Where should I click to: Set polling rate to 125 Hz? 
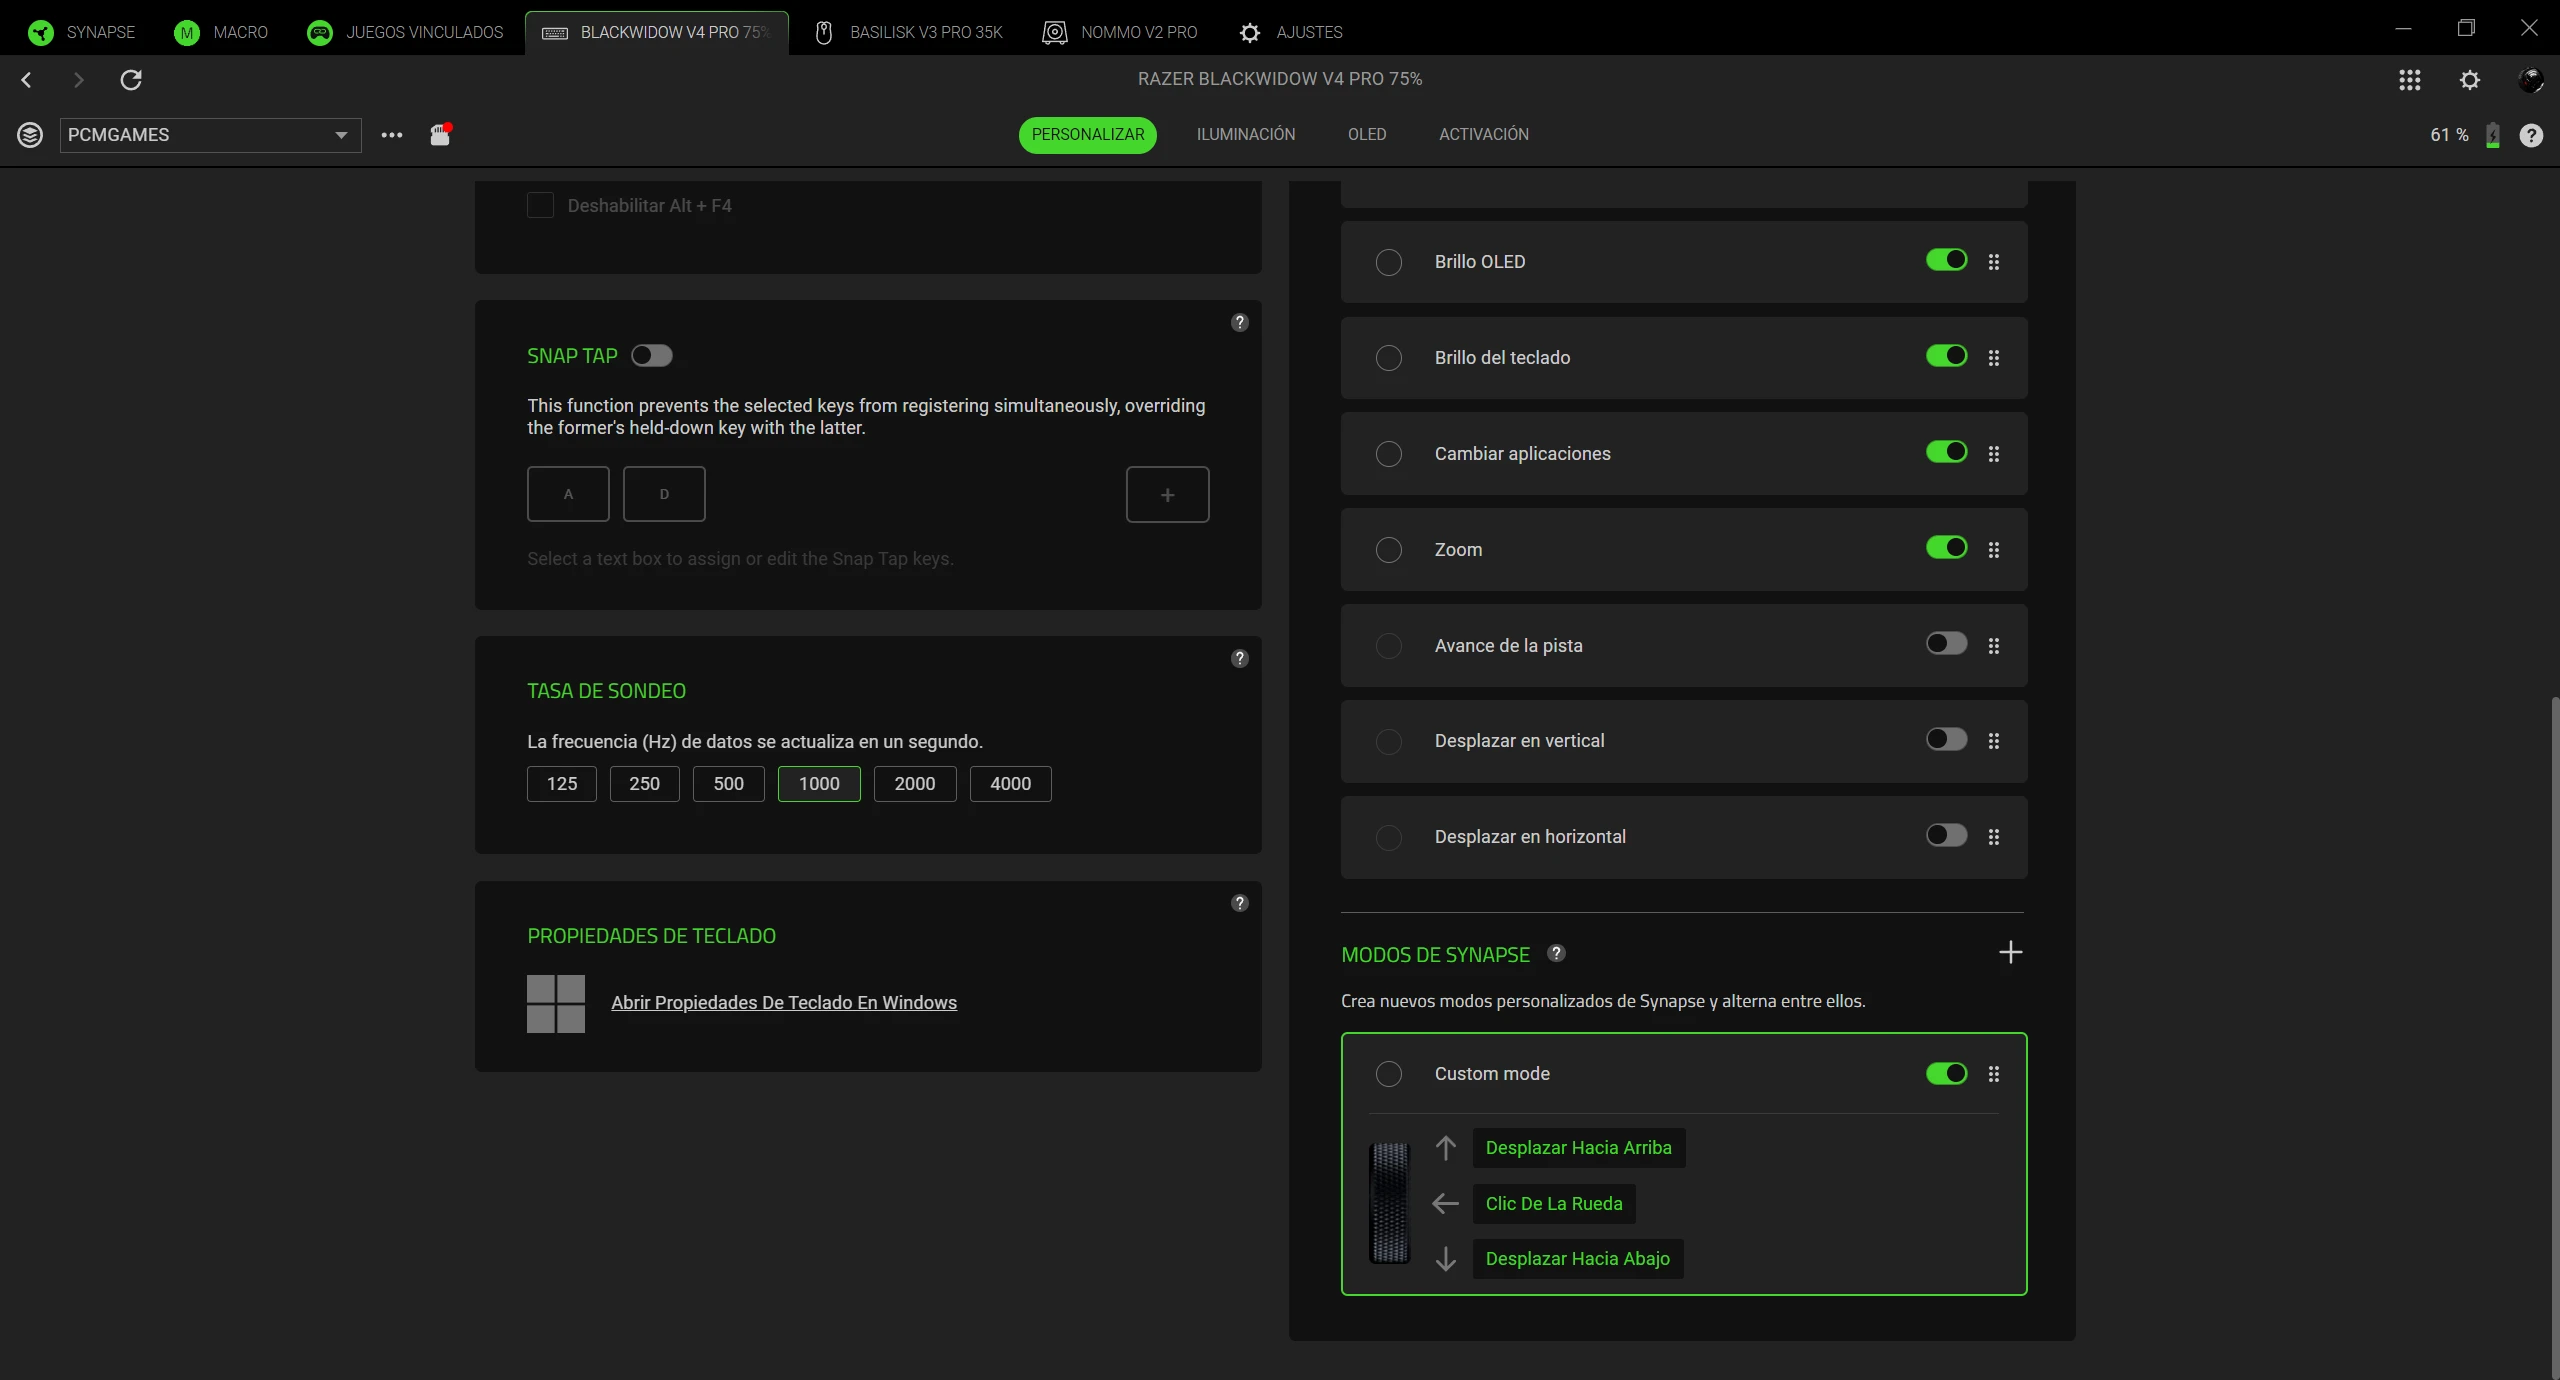(x=562, y=784)
